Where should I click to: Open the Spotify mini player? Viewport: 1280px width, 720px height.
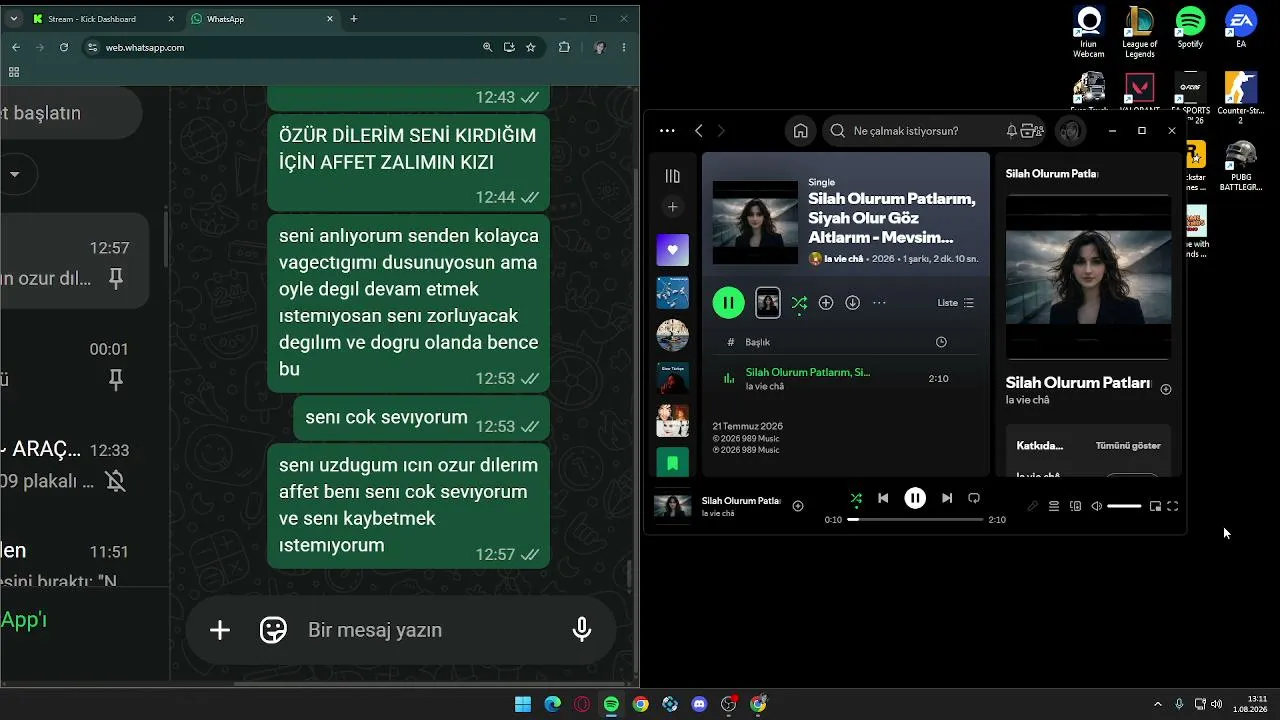1155,507
